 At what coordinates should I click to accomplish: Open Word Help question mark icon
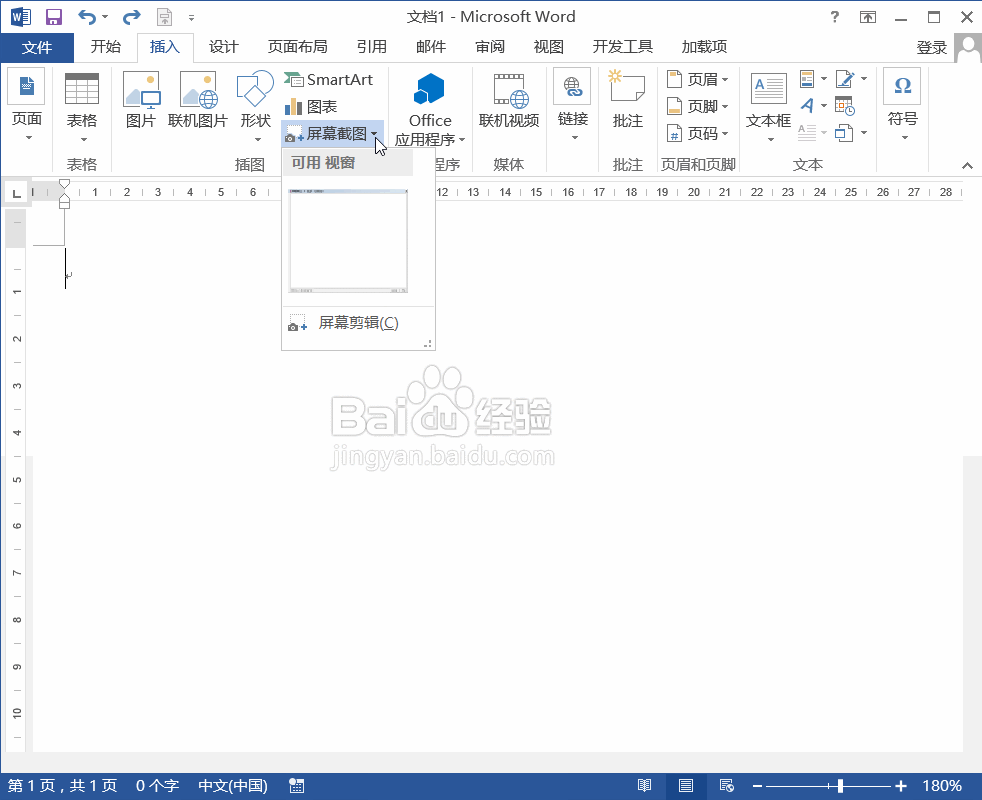point(834,17)
